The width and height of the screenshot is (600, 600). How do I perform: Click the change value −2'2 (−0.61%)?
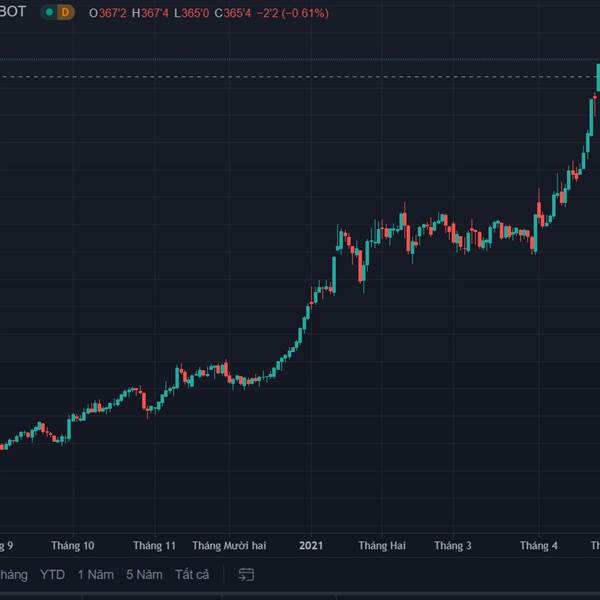[293, 13]
